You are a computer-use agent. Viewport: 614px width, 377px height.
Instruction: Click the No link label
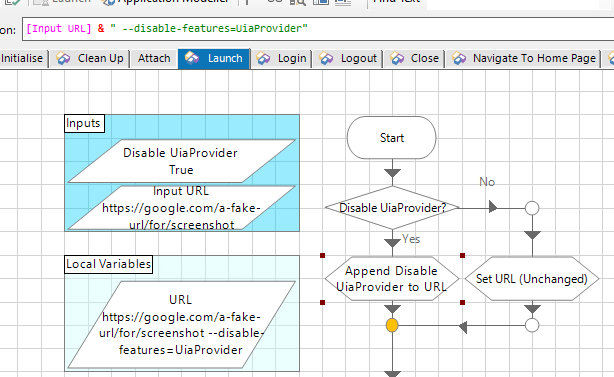(487, 182)
